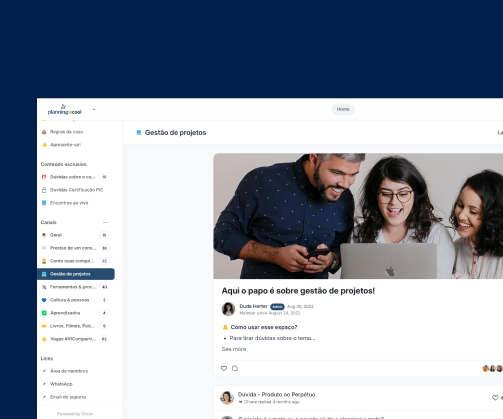503x419 pixels.
Task: Click 'Chiara replied 4 months ago' text
Action: click(x=272, y=402)
